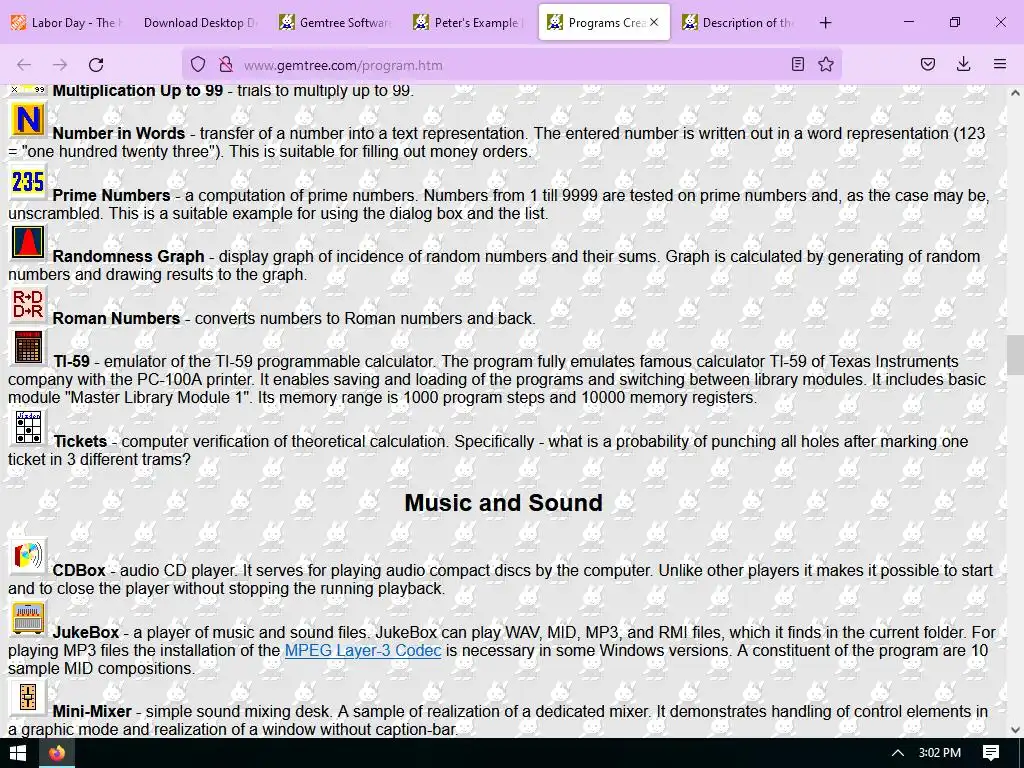Click the Number in Words program icon
The height and width of the screenshot is (768, 1024).
click(x=28, y=120)
